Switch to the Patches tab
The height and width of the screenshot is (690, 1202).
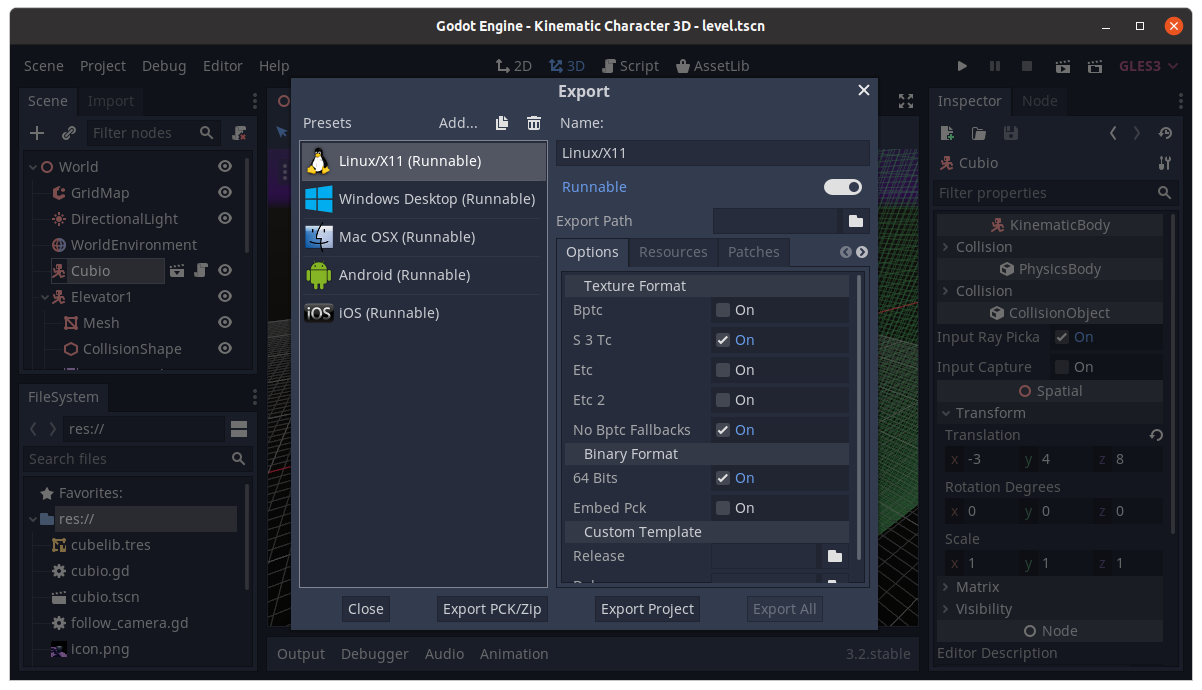[753, 252]
